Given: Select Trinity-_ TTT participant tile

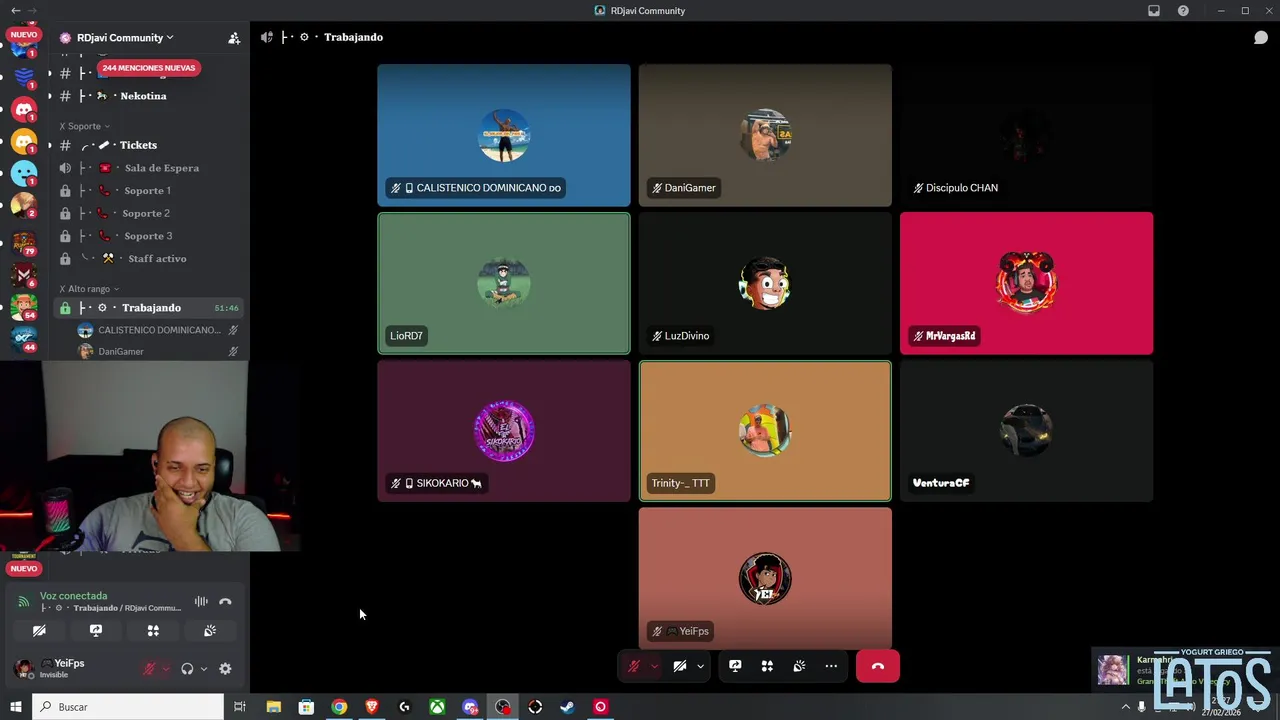Looking at the screenshot, I should (x=765, y=431).
